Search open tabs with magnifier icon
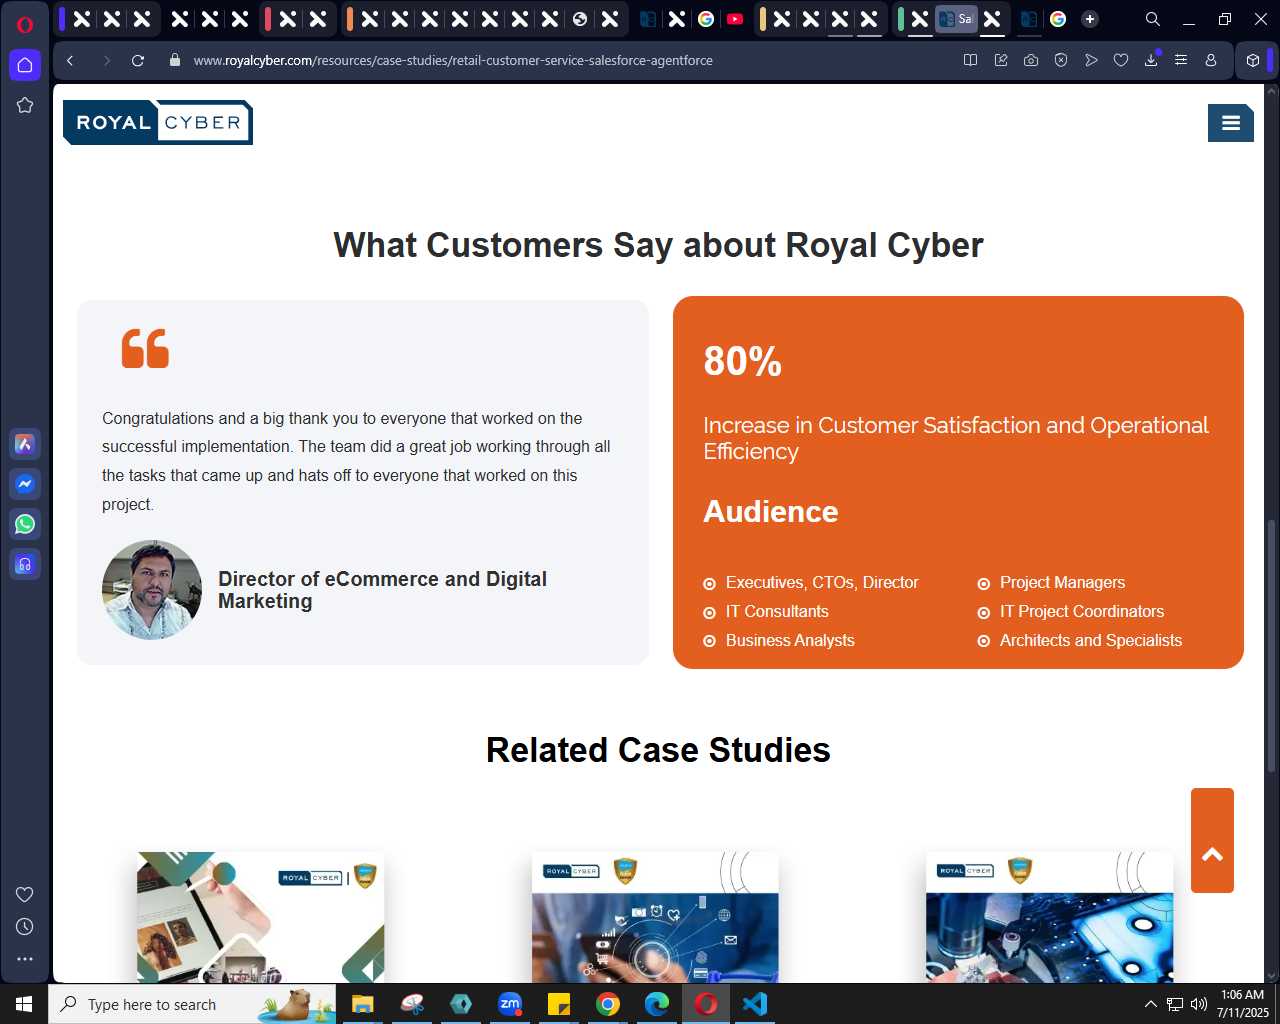 (x=1153, y=19)
